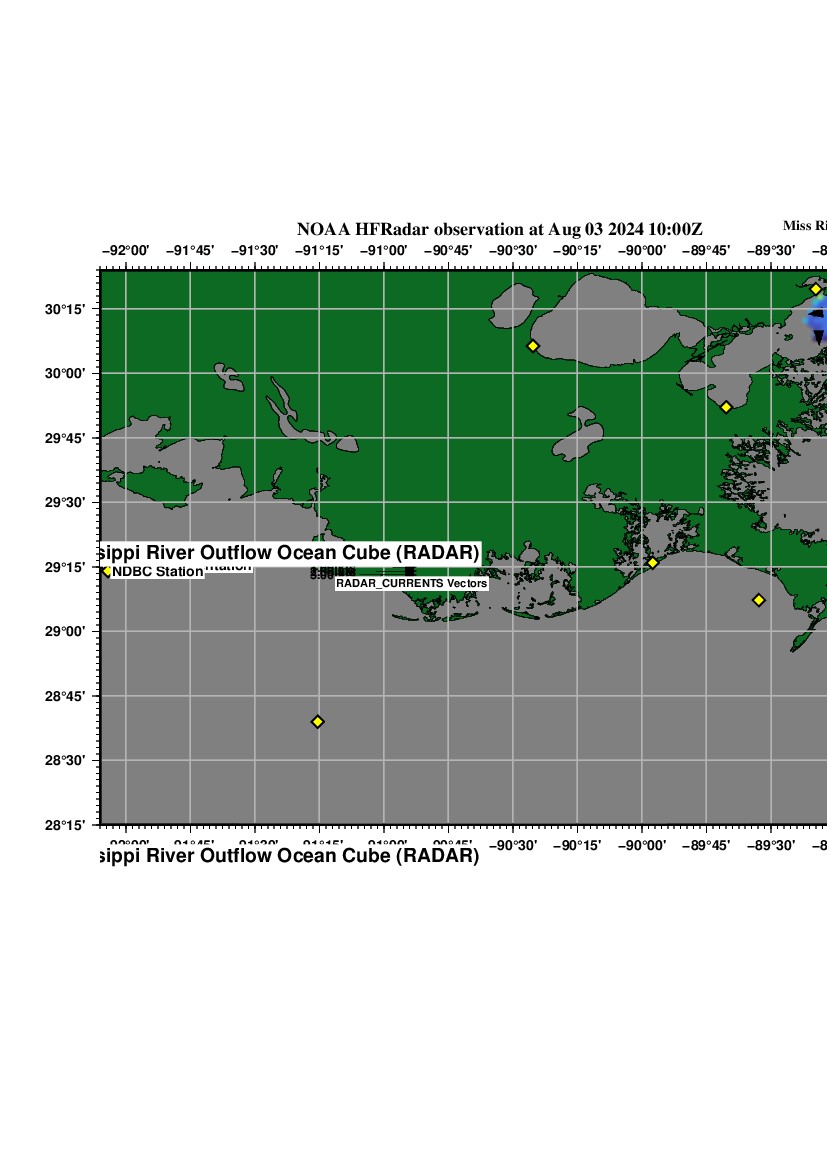The height and width of the screenshot is (1170, 827).
Task: Click the 28°30' latitude label on the left axis
Action: 69,761
